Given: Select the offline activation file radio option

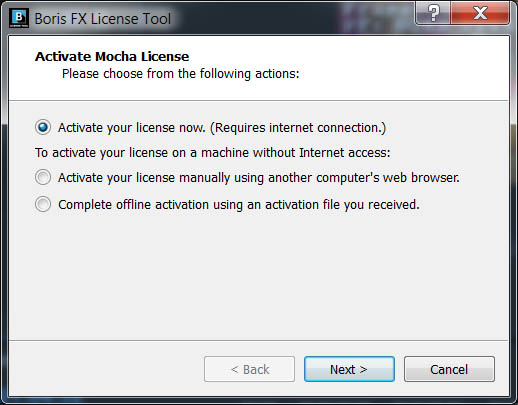Looking at the screenshot, I should [43, 204].
